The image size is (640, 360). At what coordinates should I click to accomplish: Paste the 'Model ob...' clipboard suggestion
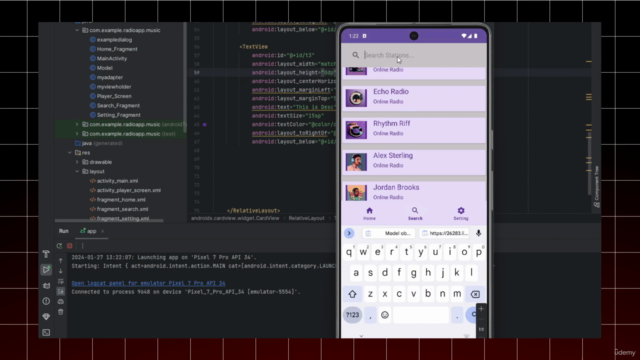(389, 233)
